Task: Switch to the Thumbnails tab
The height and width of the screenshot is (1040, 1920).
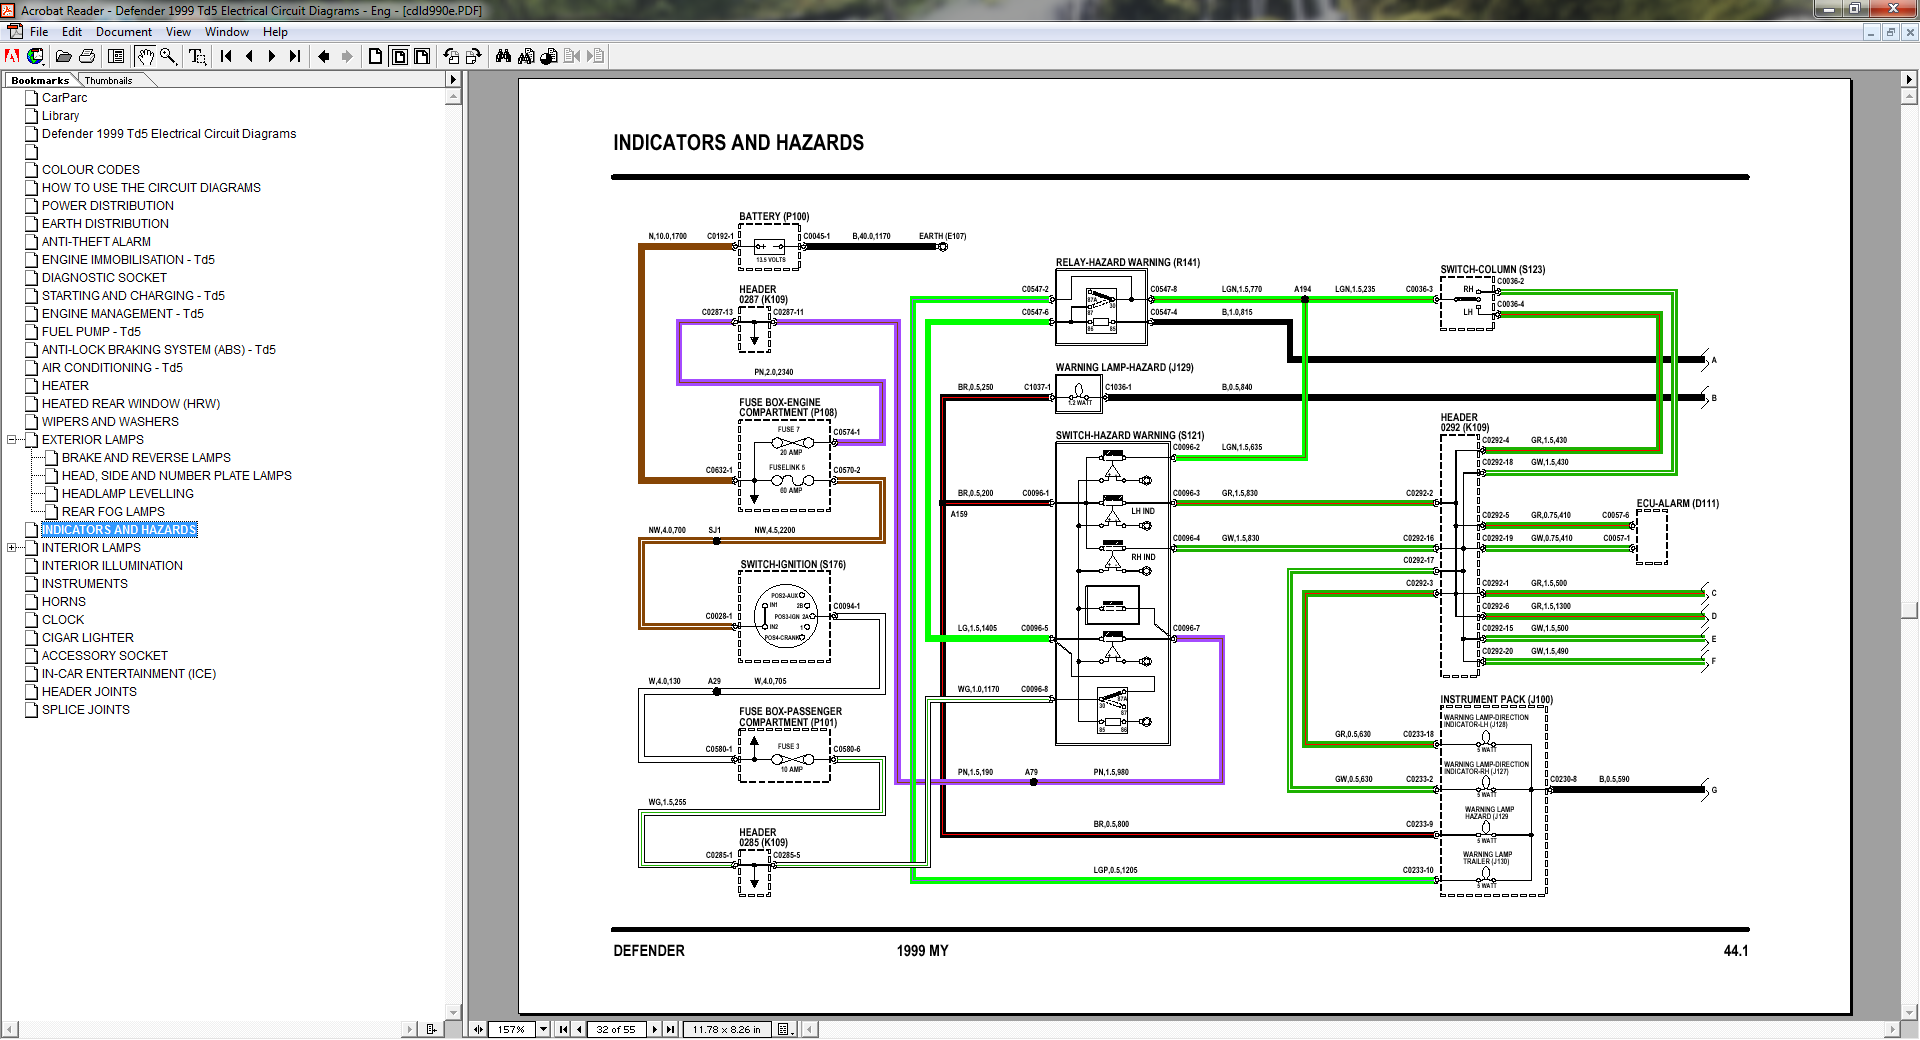Action: tap(108, 80)
